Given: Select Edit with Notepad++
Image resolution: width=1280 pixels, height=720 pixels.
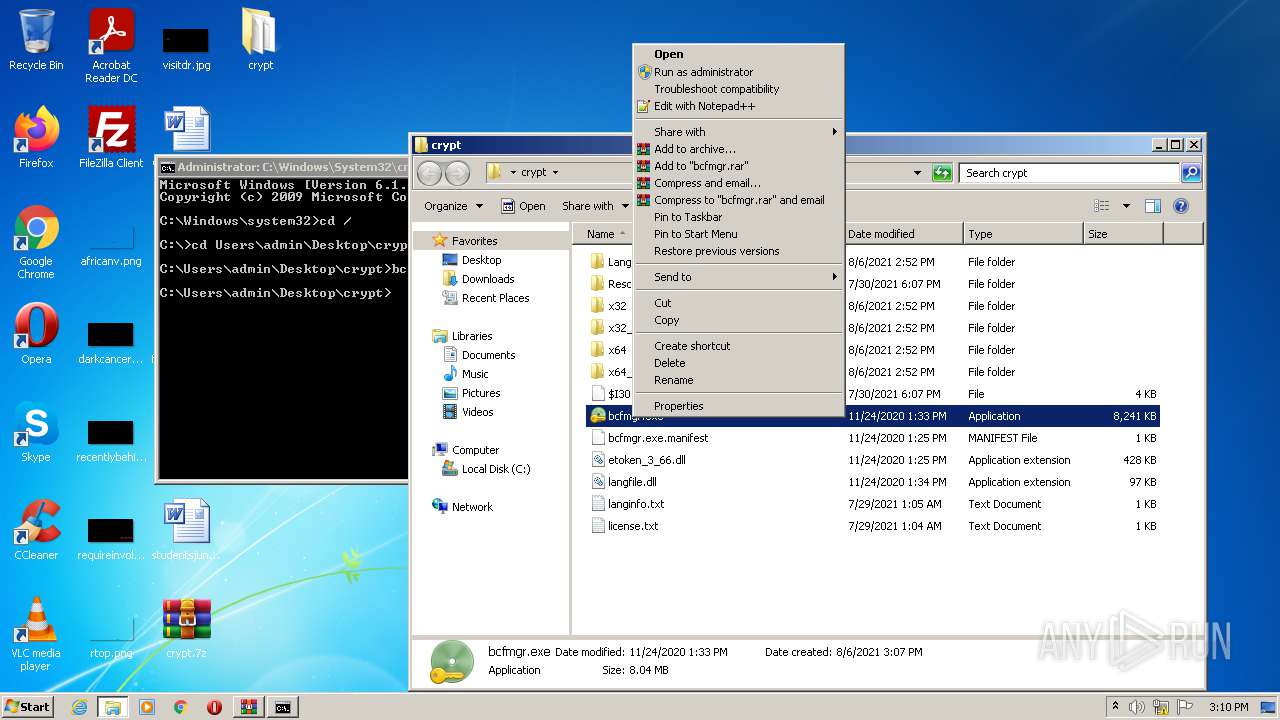Looking at the screenshot, I should pyautogui.click(x=738, y=106).
